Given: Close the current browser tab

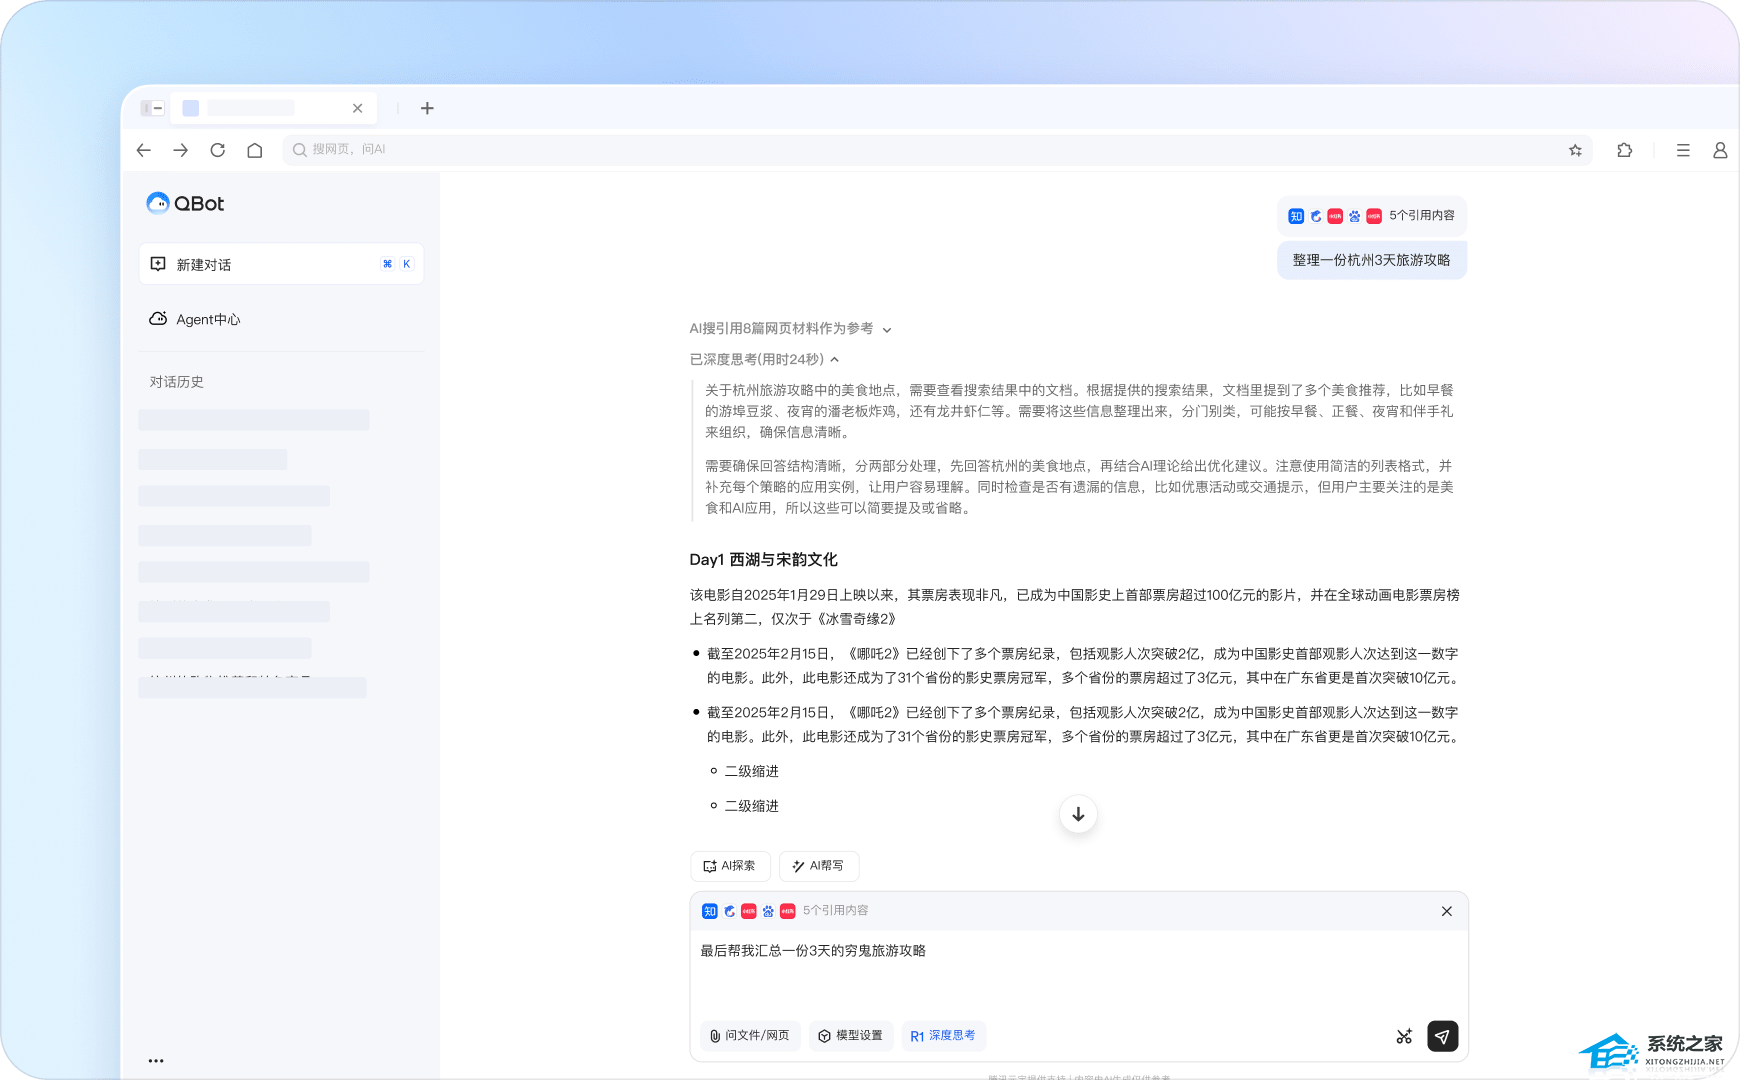Looking at the screenshot, I should coord(357,108).
